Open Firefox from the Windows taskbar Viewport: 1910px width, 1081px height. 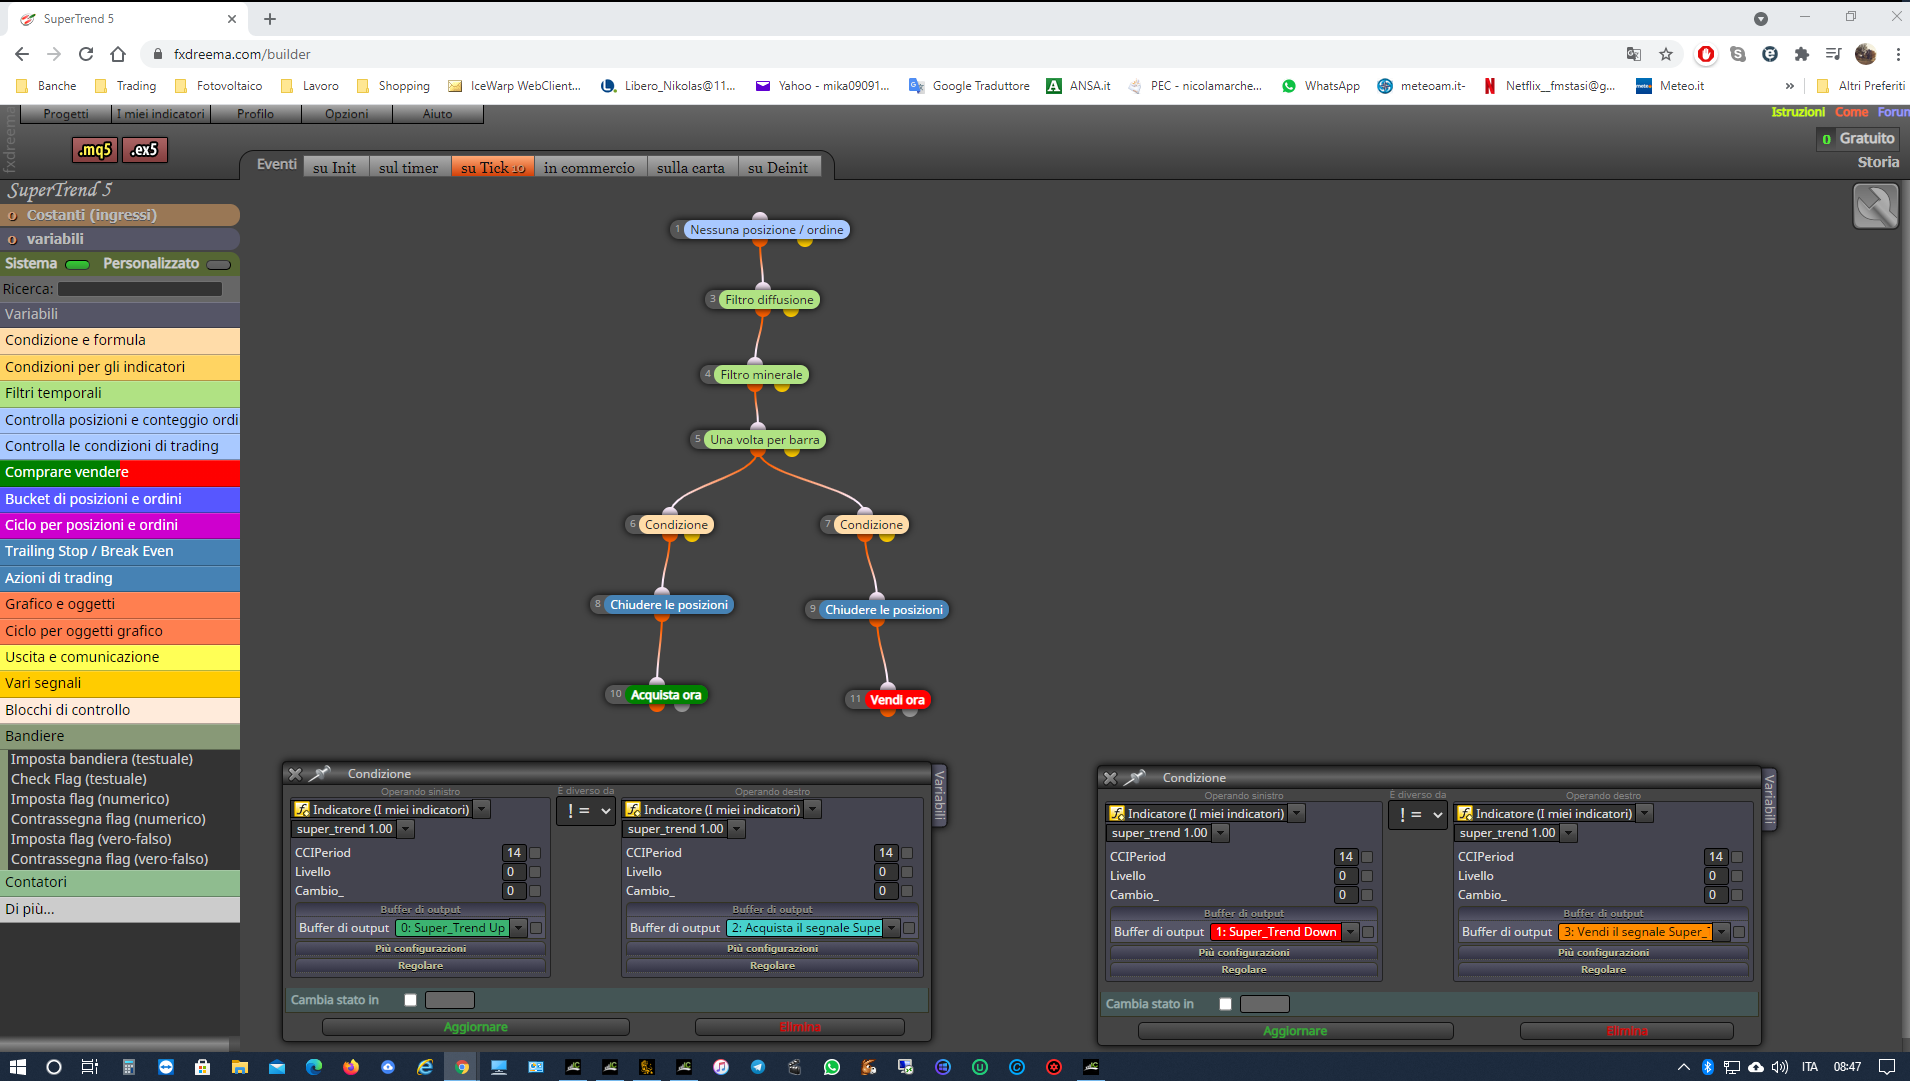(x=351, y=1067)
